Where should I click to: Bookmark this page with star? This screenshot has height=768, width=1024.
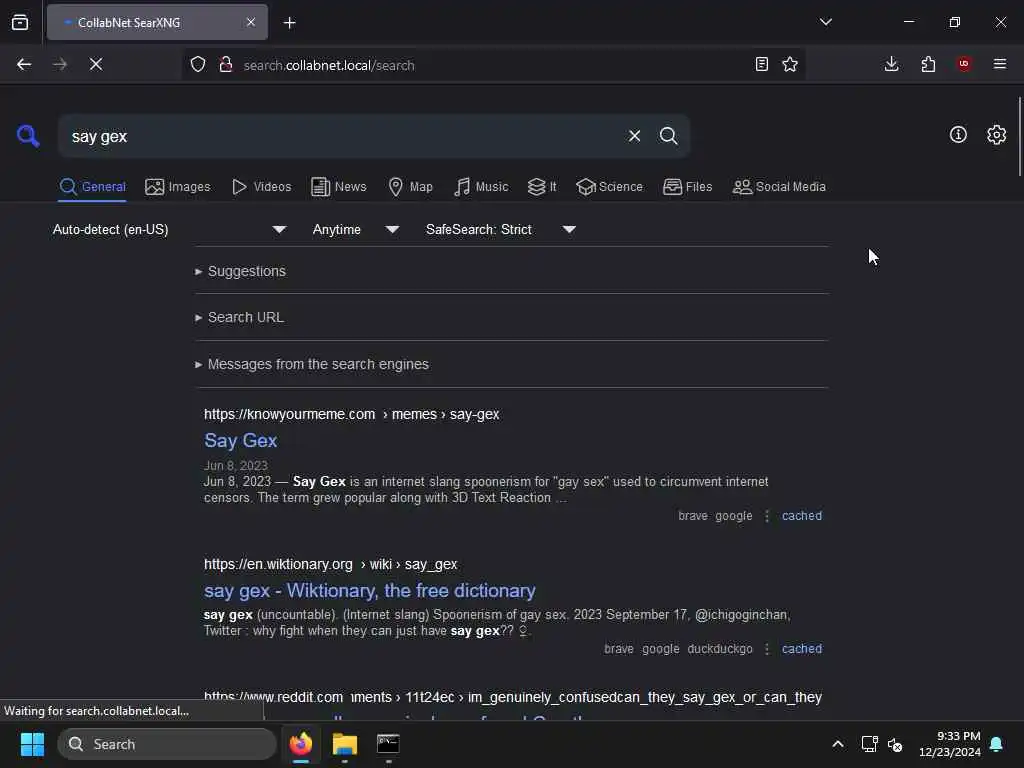(x=790, y=64)
